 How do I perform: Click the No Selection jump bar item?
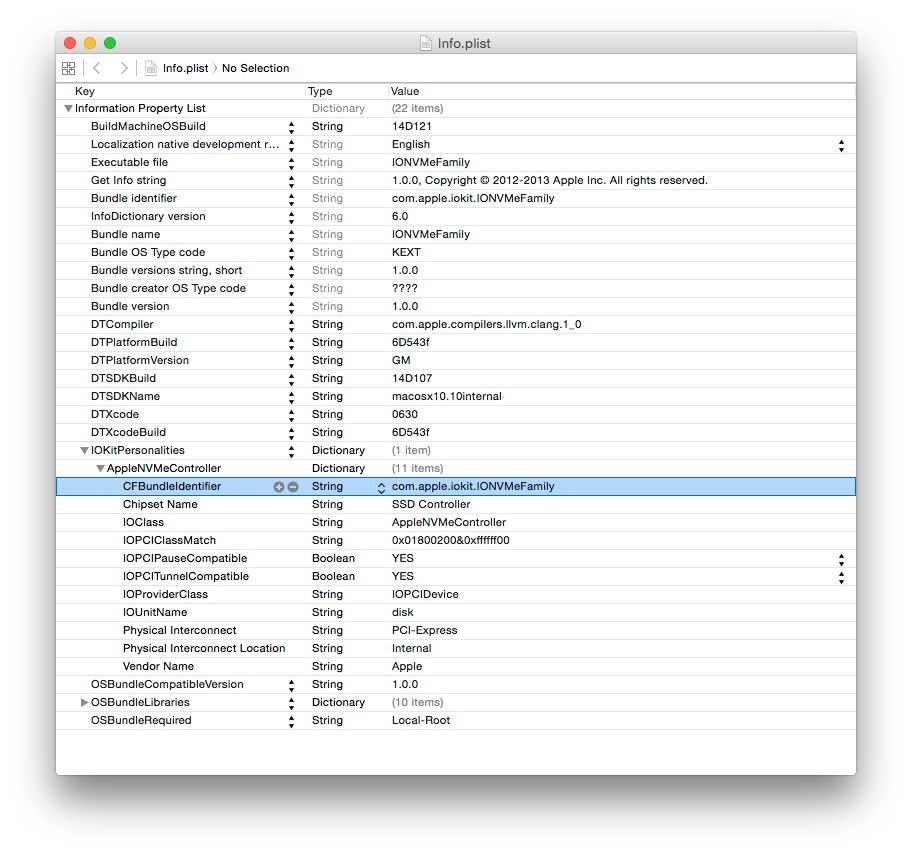tap(255, 68)
